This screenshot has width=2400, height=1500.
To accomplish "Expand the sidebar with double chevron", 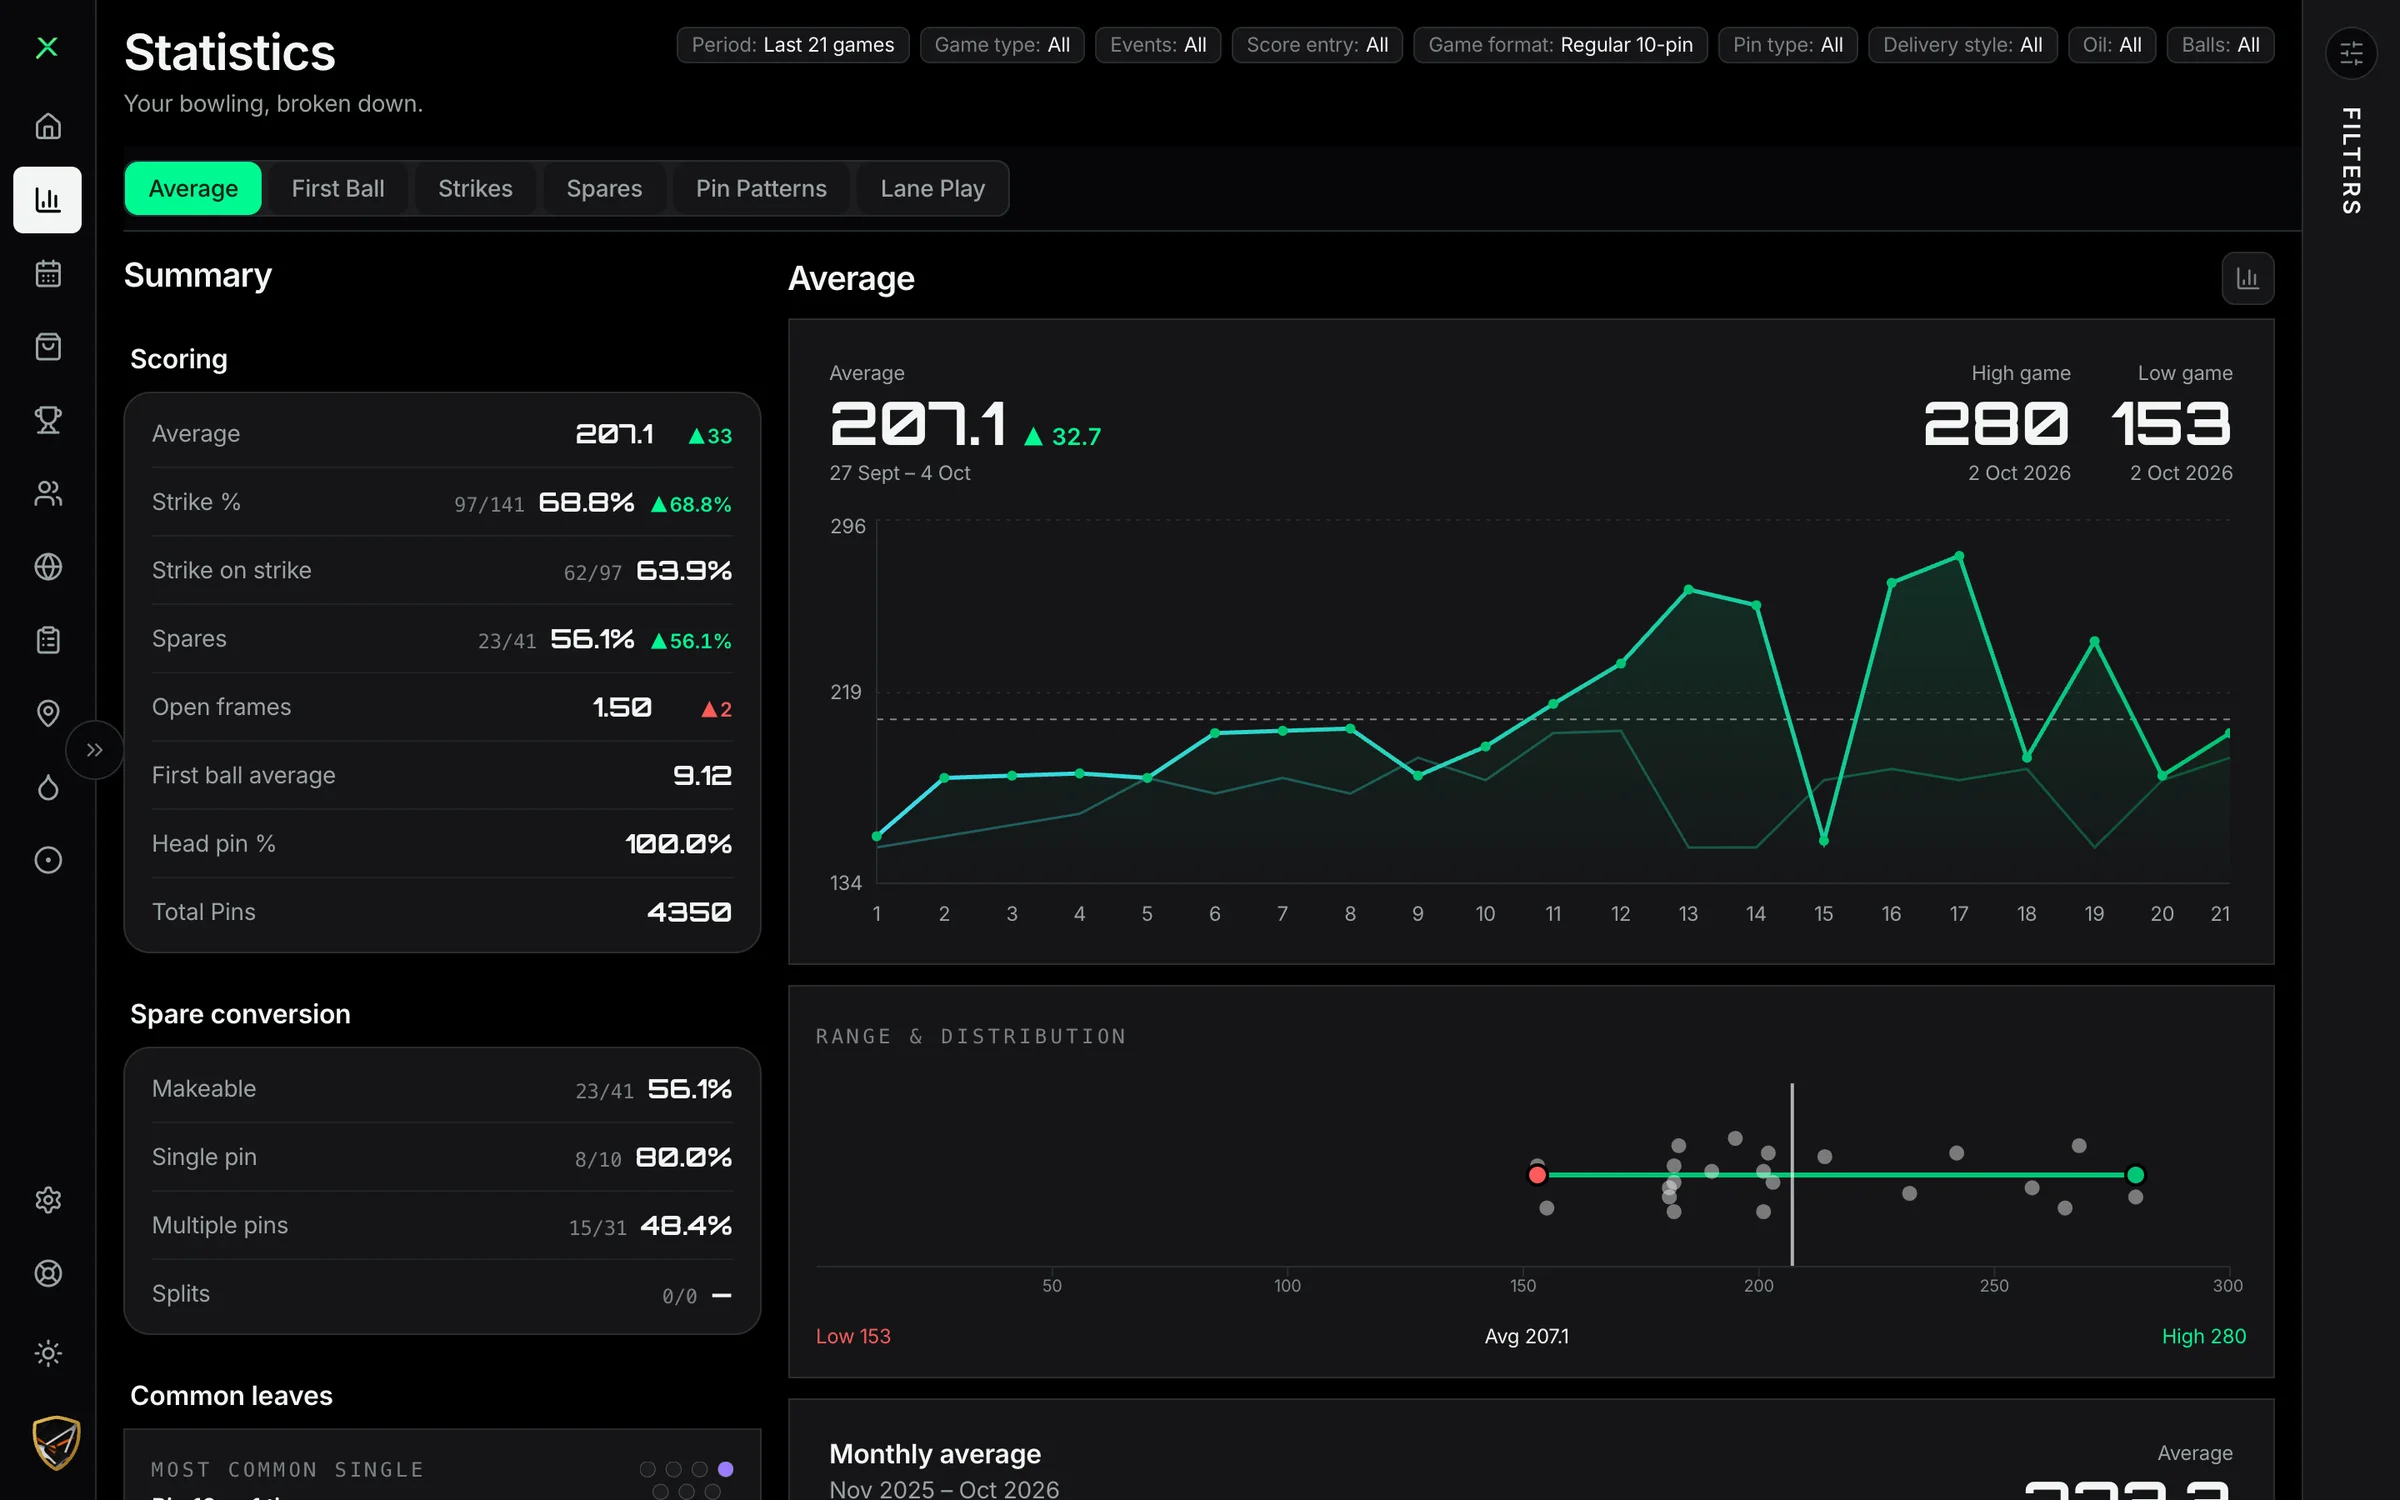I will 94,750.
